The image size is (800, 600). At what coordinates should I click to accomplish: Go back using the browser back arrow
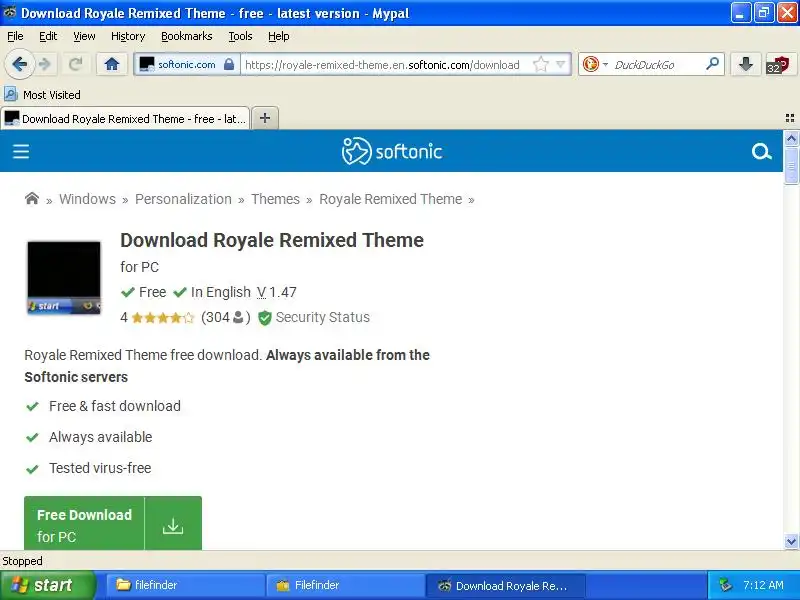19,64
